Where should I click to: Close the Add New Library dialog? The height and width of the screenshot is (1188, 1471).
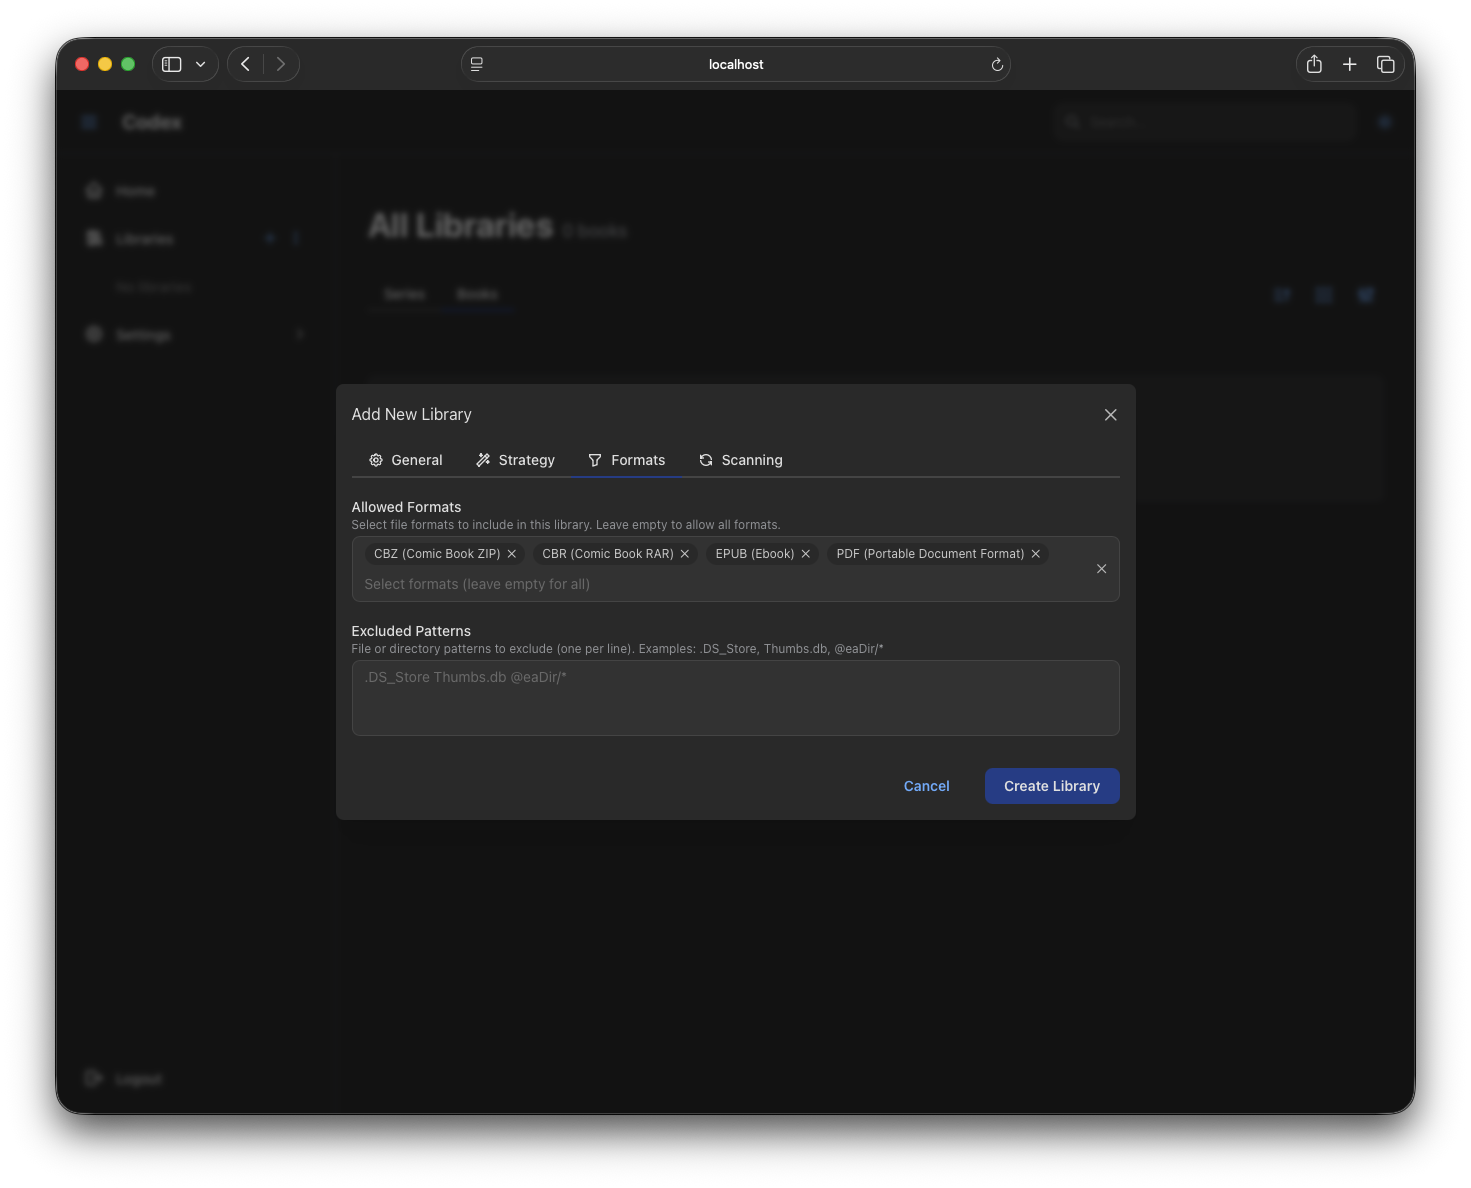tap(1110, 414)
